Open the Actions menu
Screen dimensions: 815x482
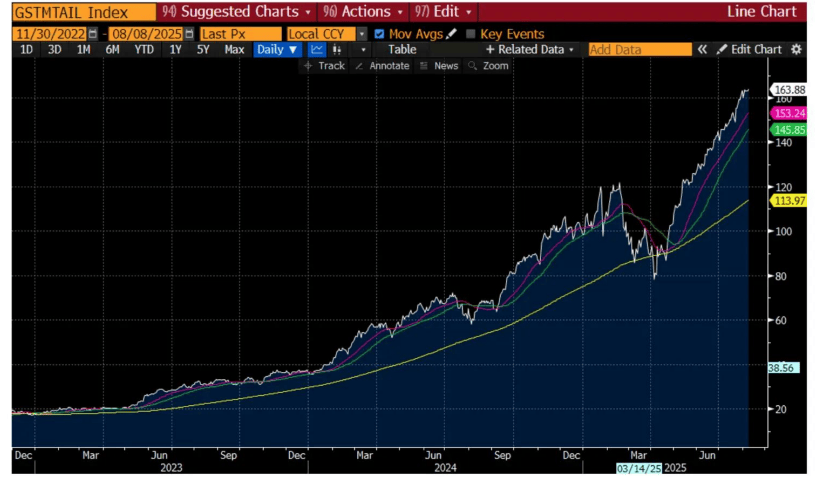tap(363, 11)
